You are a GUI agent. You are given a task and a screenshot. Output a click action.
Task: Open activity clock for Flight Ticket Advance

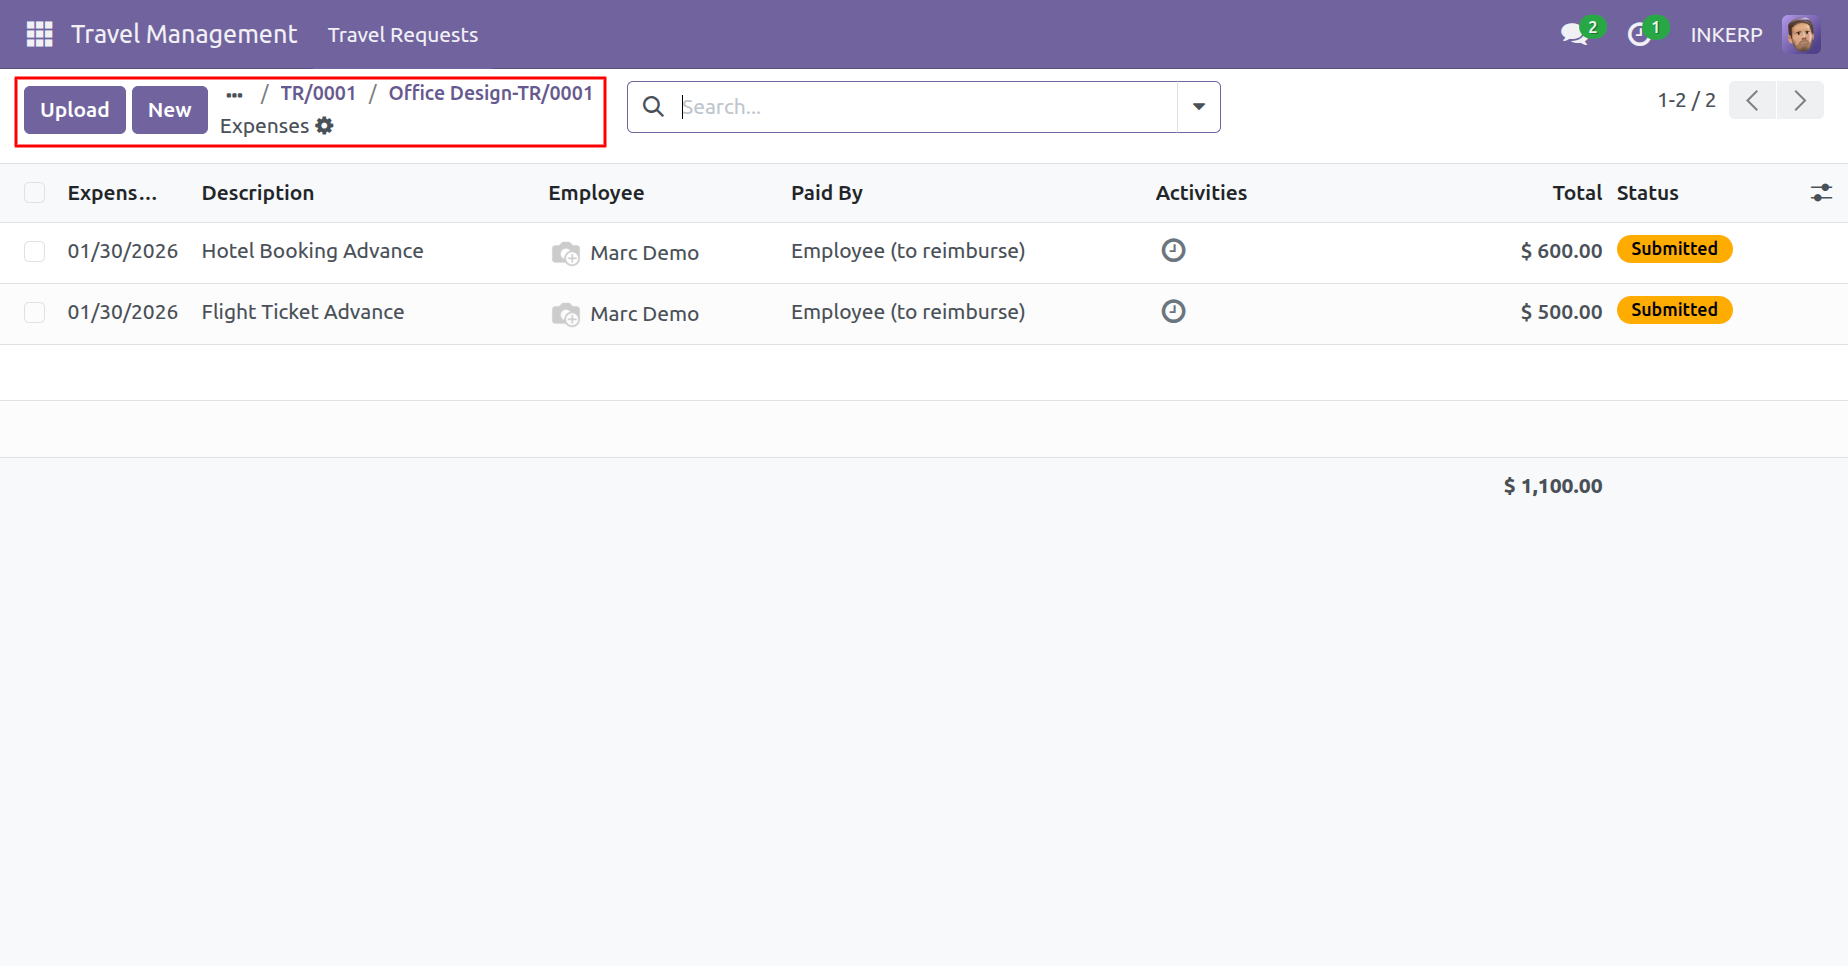(1173, 311)
